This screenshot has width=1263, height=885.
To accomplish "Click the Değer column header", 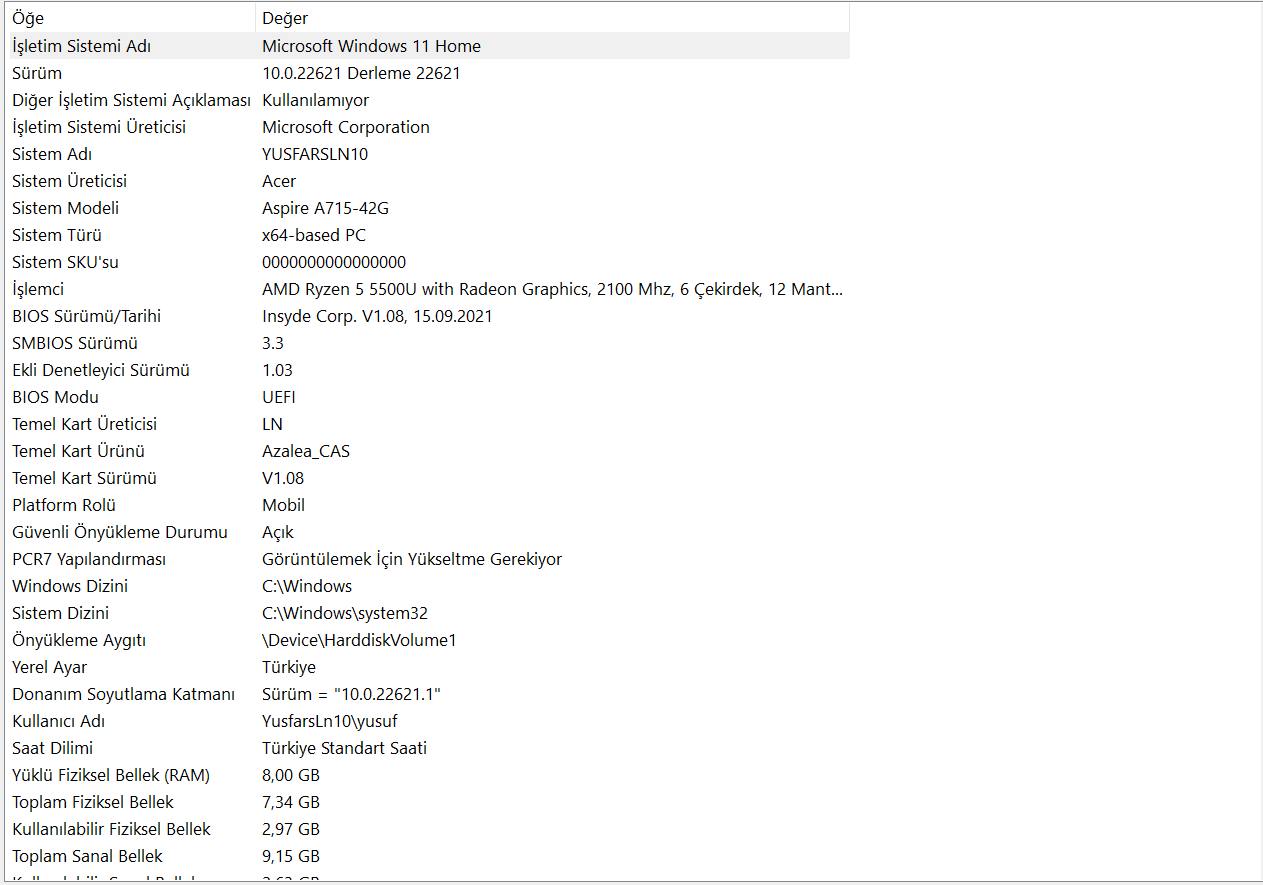I will pos(552,18).
